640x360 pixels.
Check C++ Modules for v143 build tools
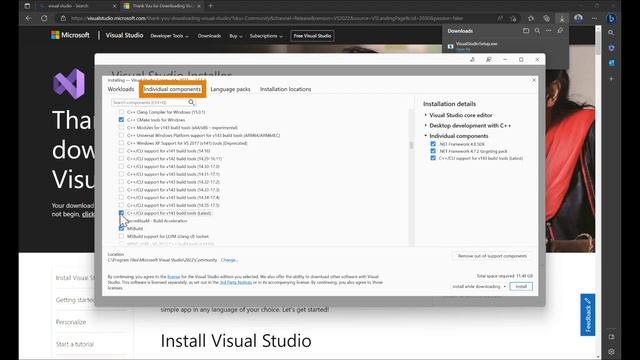point(121,127)
